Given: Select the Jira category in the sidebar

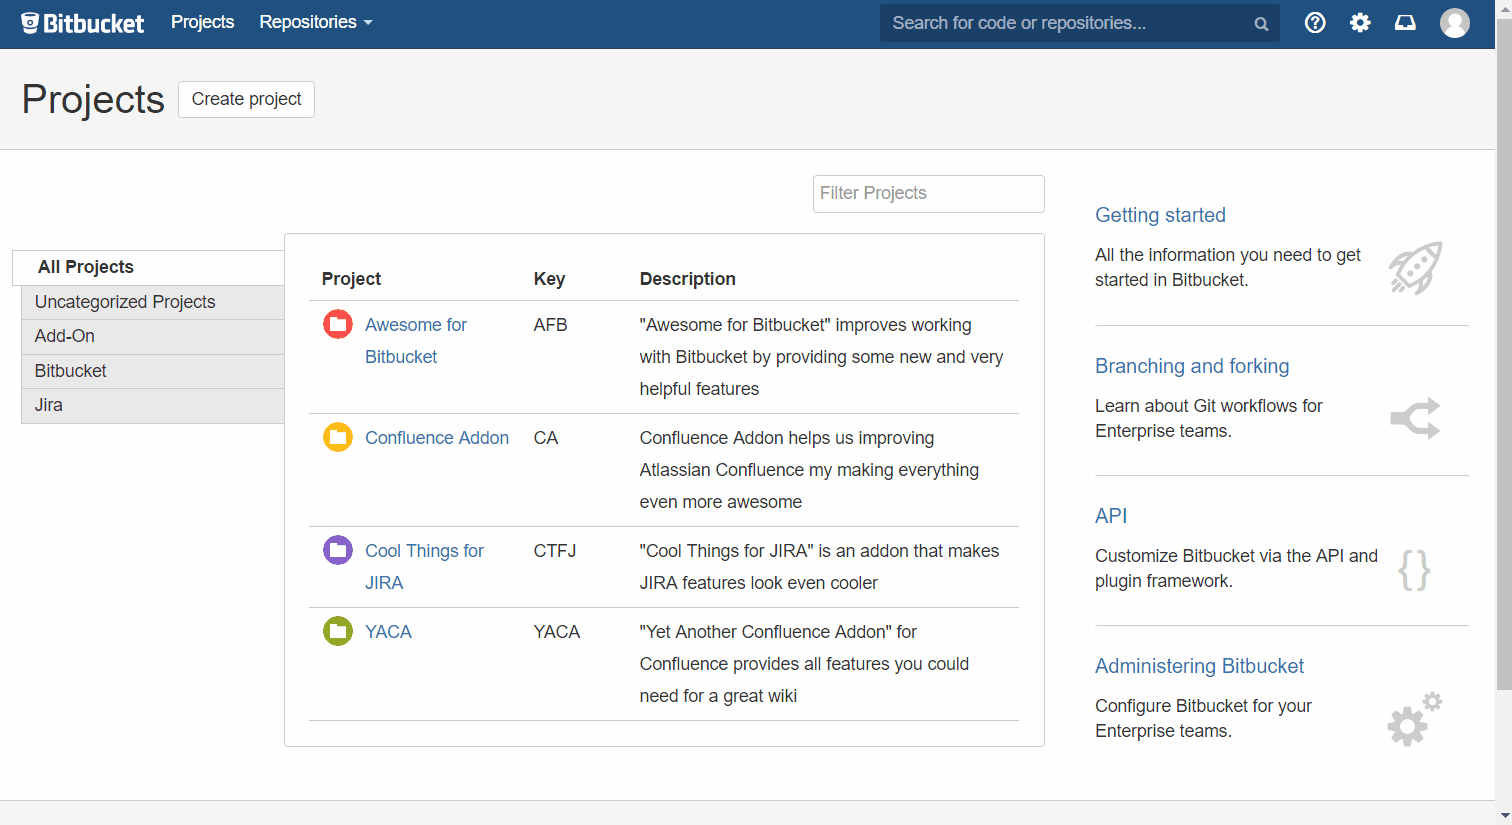Looking at the screenshot, I should click(48, 405).
